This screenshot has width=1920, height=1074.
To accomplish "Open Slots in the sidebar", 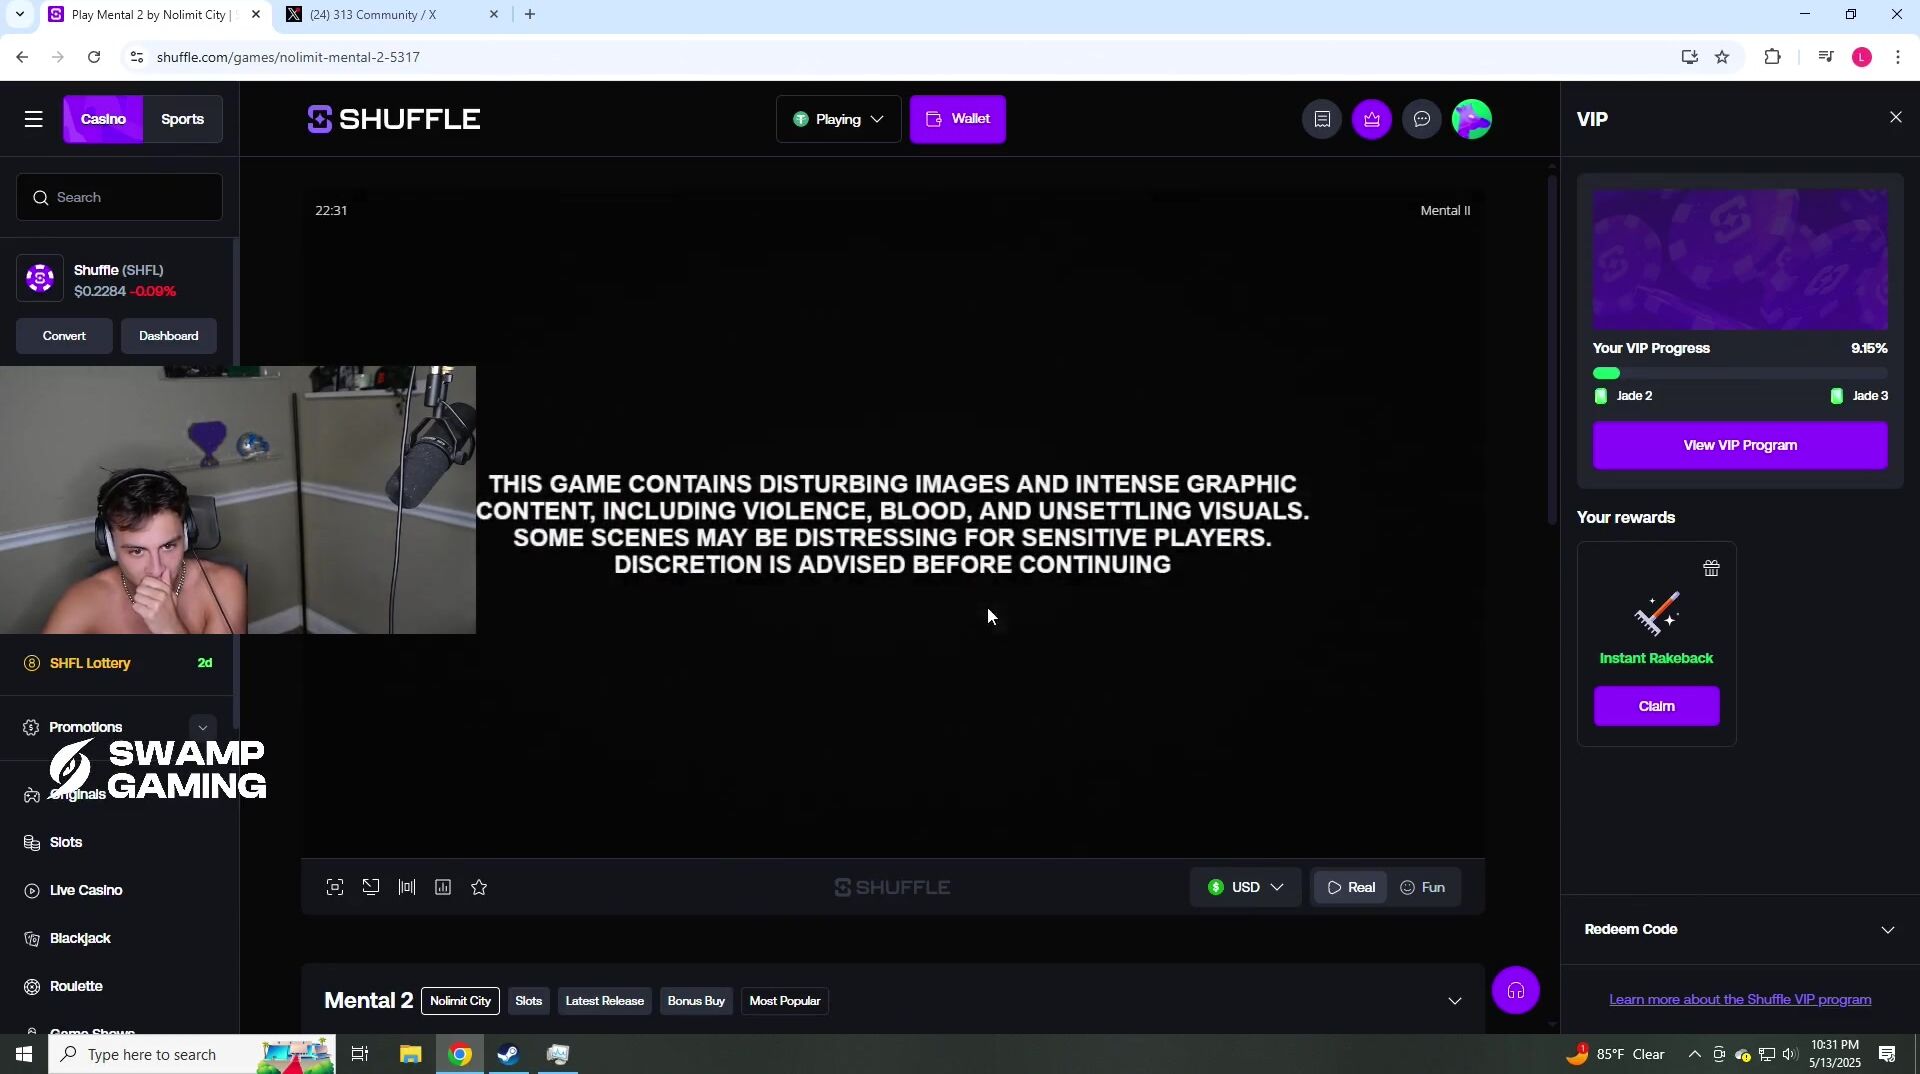I will click(66, 843).
